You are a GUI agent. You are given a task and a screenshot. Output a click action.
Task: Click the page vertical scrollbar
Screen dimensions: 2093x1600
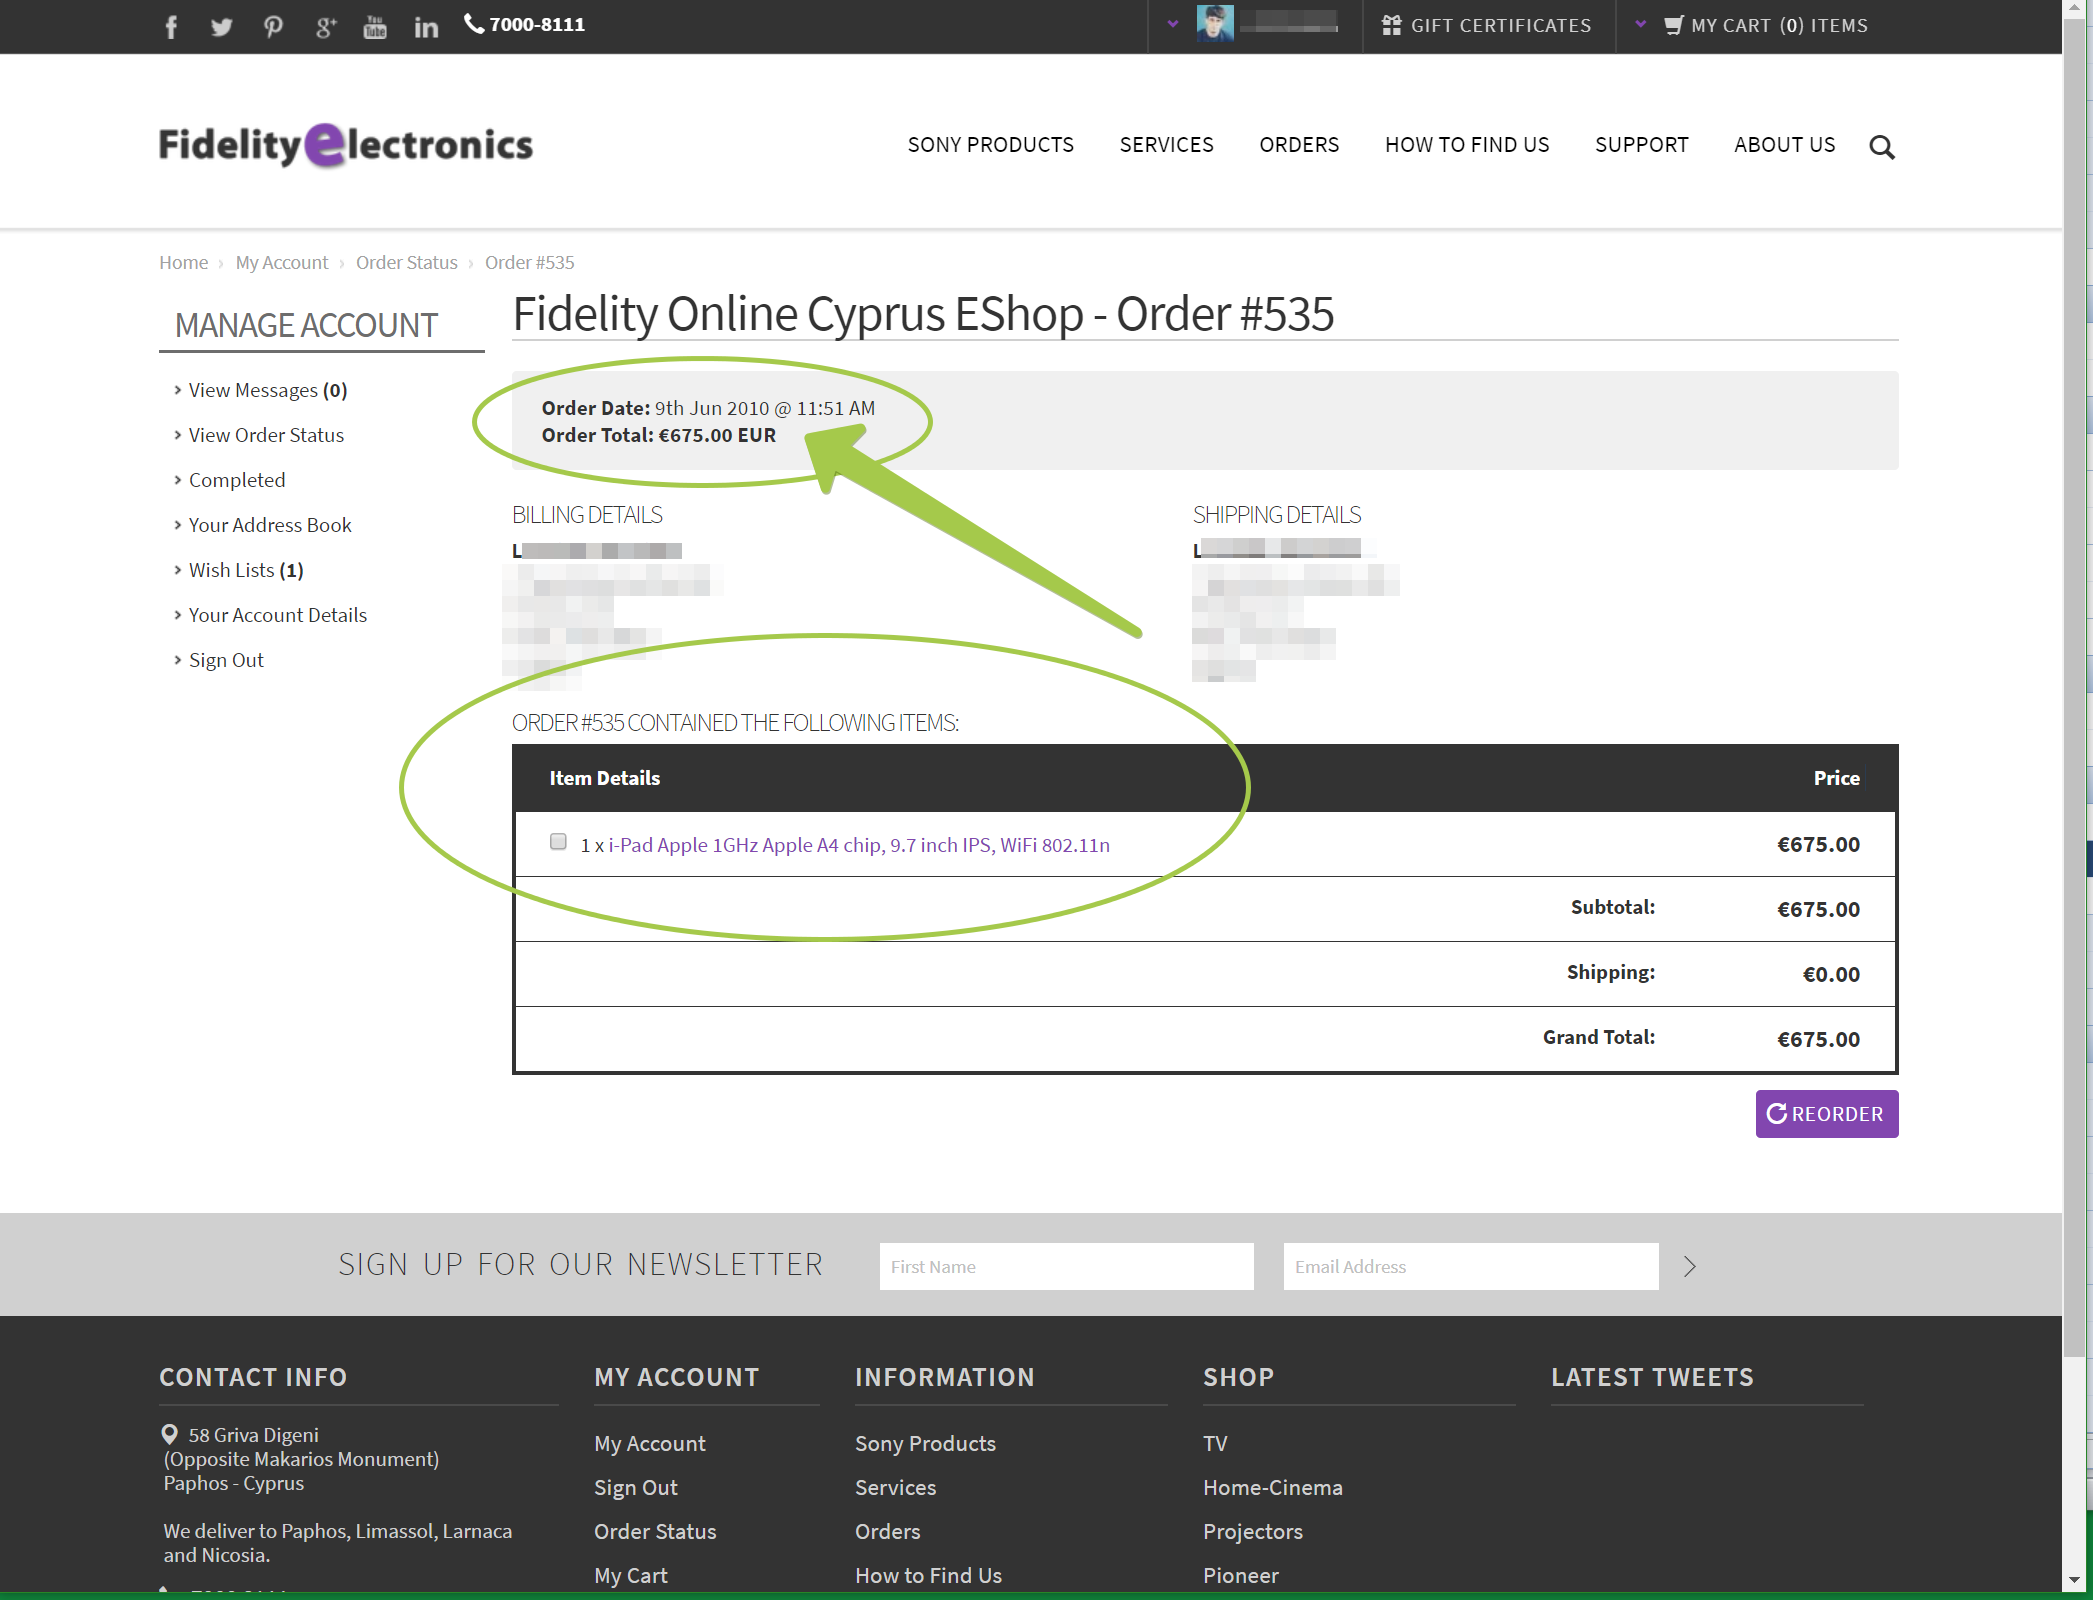coord(2075,690)
